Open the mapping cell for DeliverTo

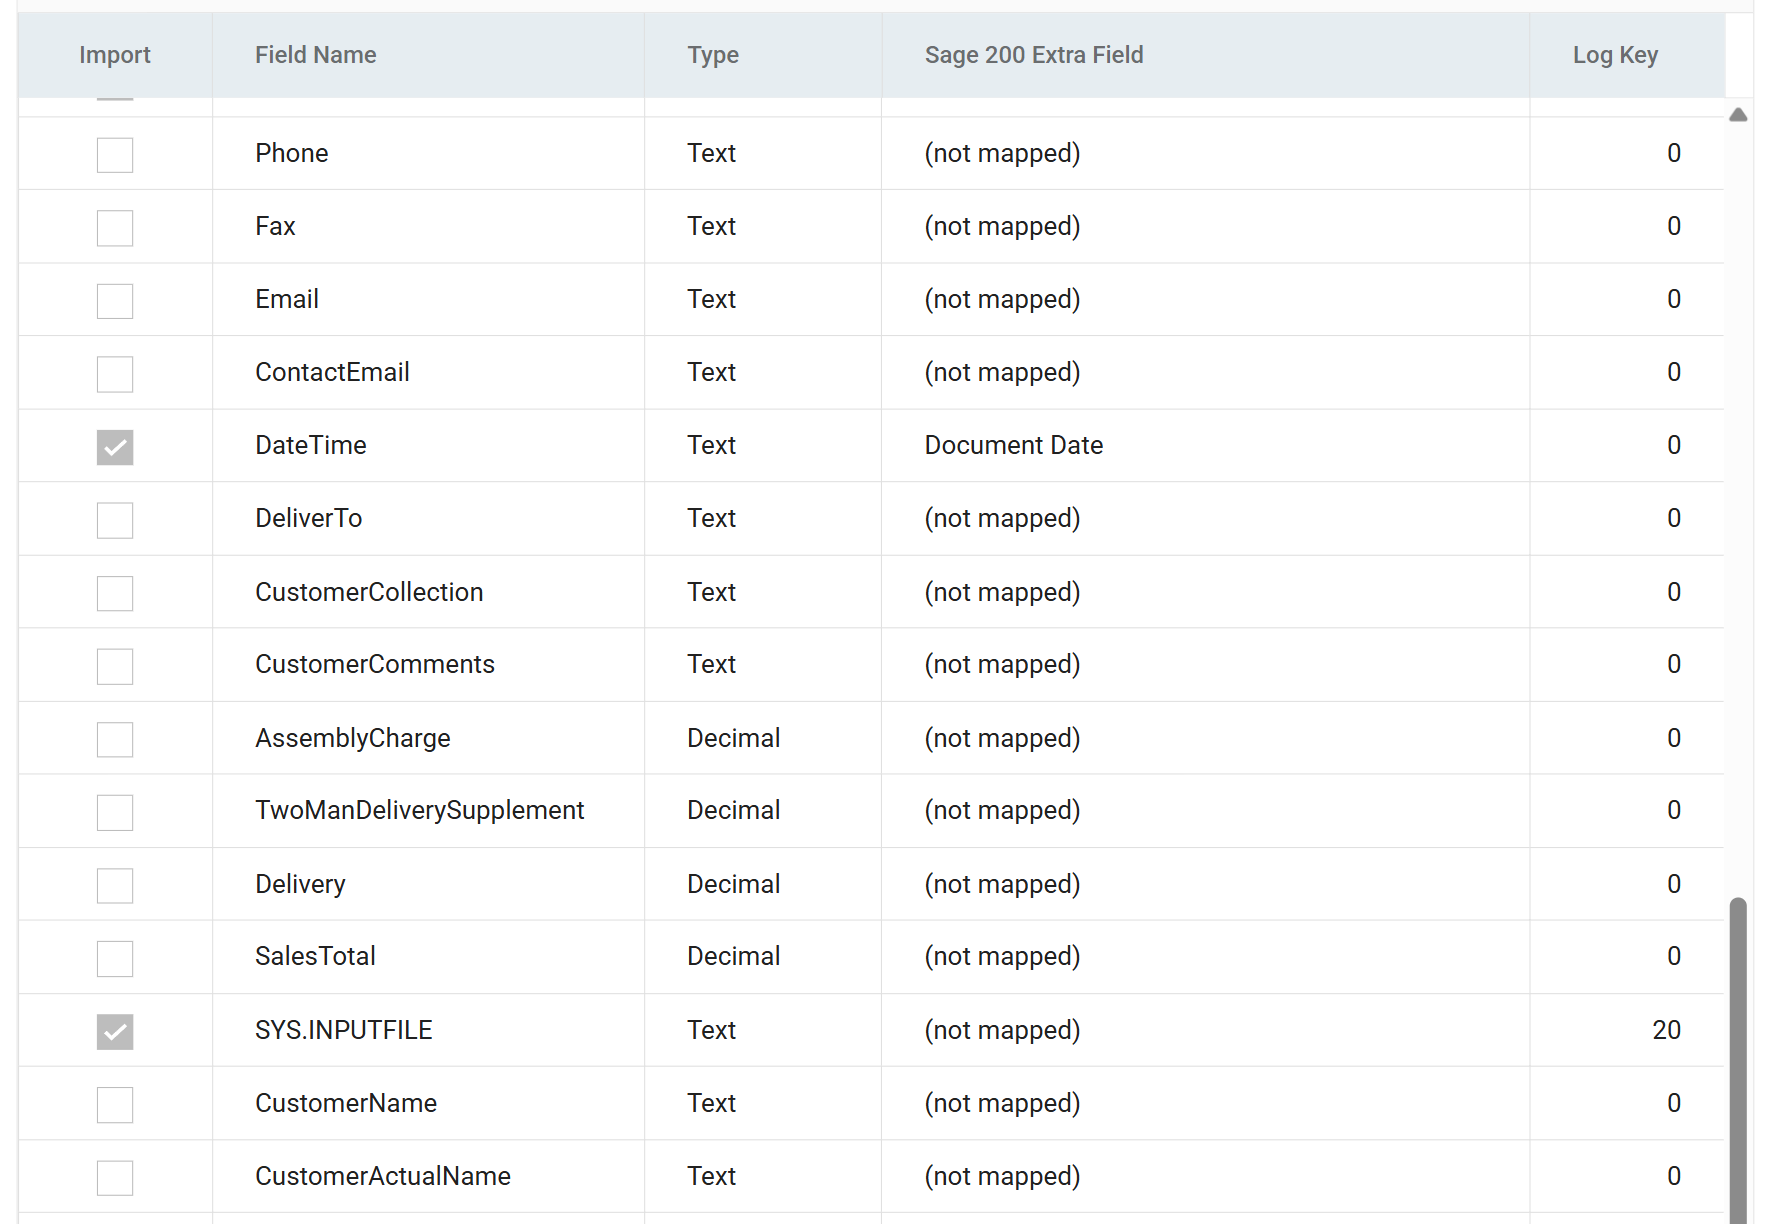(x=1205, y=518)
